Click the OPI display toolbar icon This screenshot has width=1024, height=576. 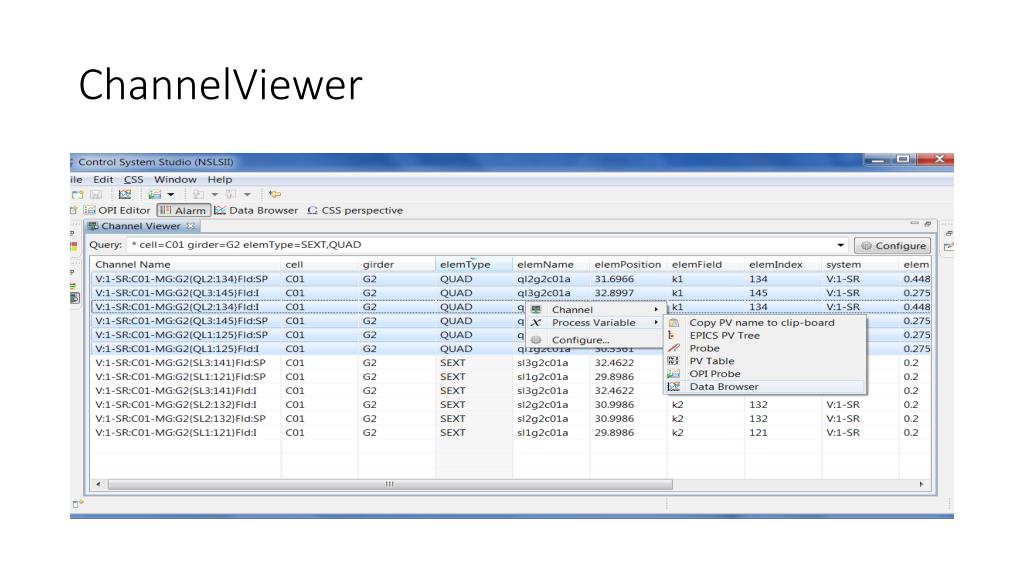[x=155, y=195]
